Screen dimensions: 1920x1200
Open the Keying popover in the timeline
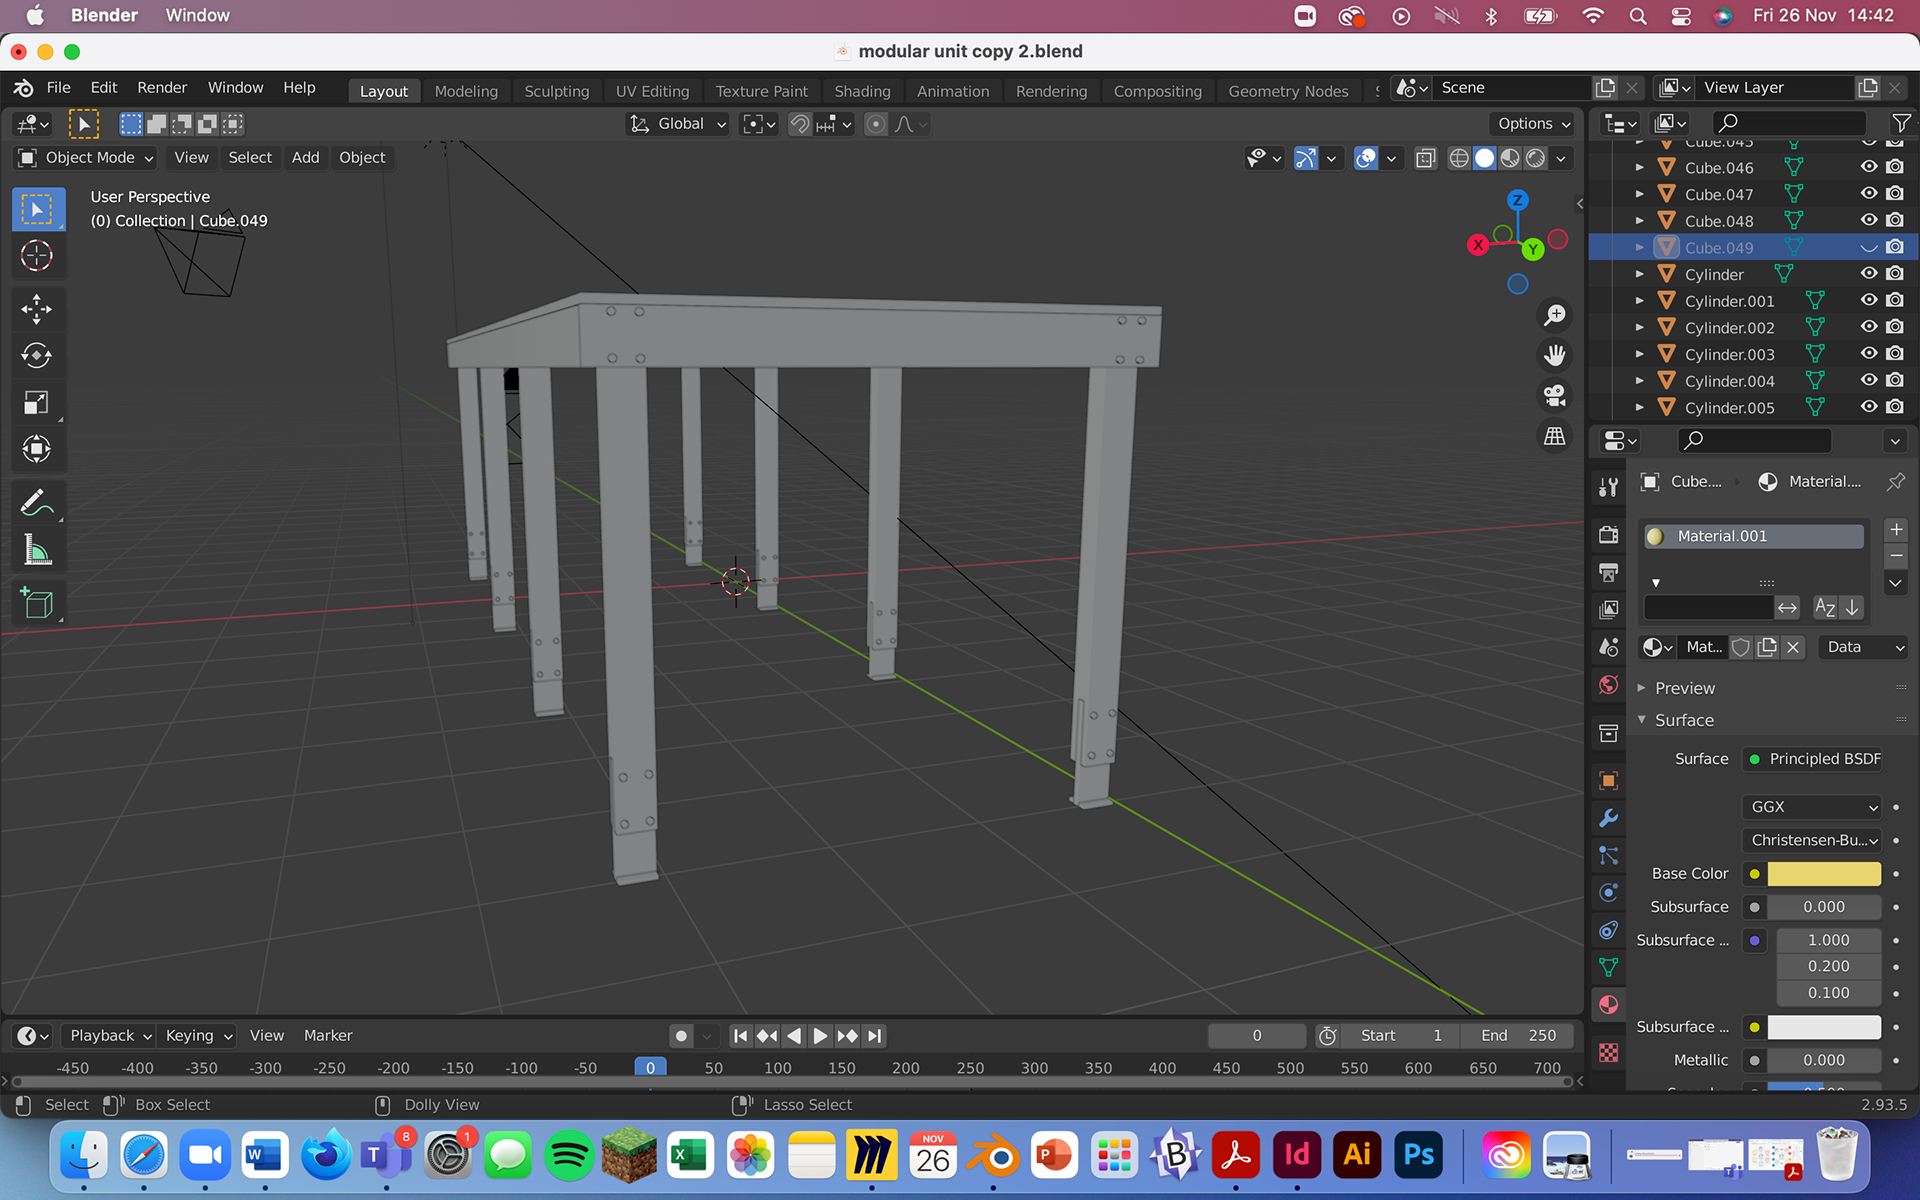pos(198,1036)
